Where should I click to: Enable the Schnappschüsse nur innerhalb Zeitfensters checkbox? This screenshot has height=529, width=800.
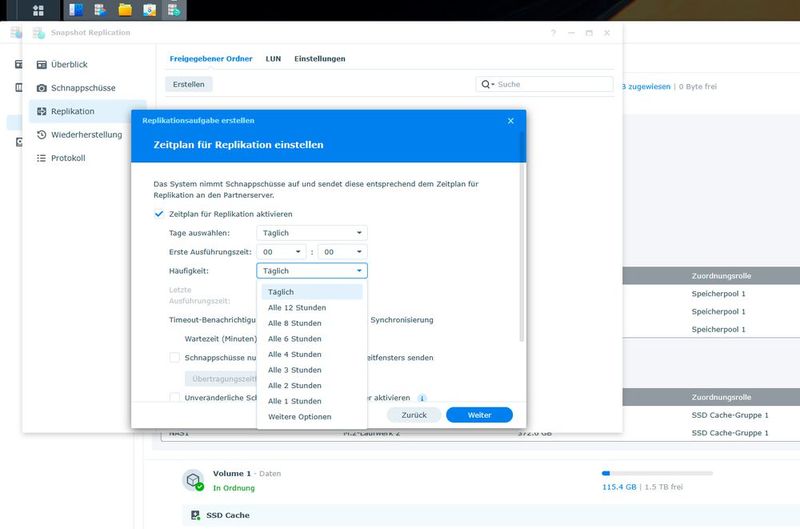point(174,357)
